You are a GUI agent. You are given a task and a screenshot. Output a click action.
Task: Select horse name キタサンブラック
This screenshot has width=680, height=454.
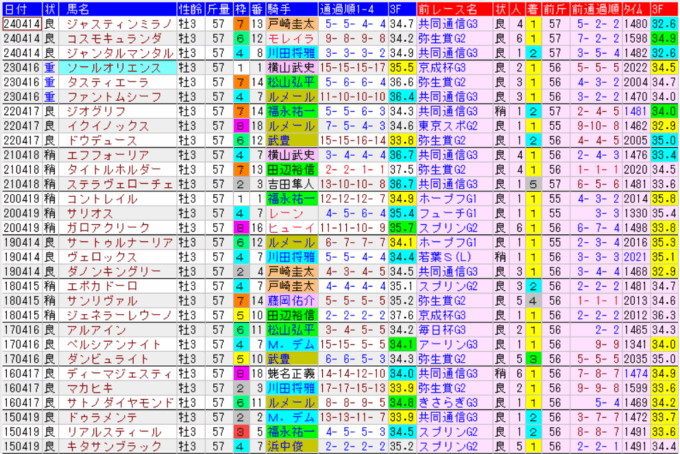click(114, 446)
